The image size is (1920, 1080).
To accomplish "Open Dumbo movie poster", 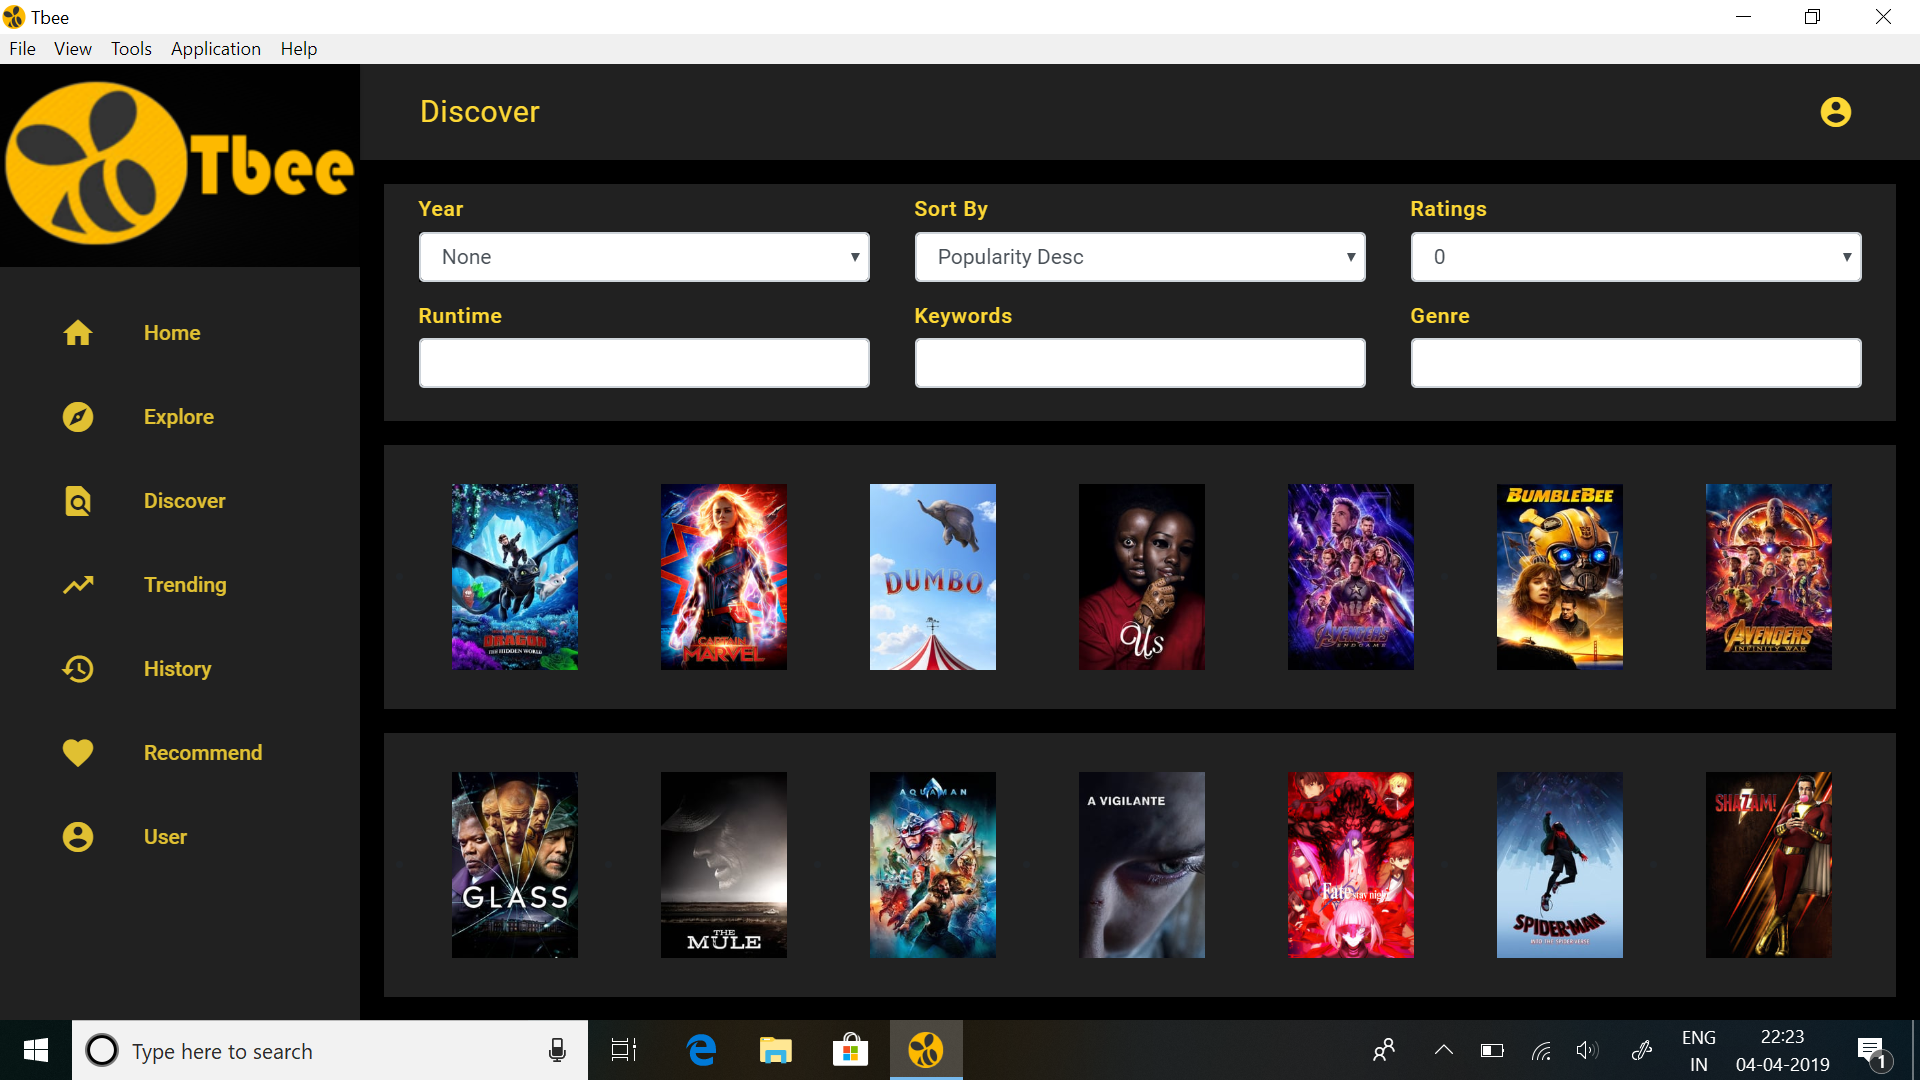I will tap(932, 577).
